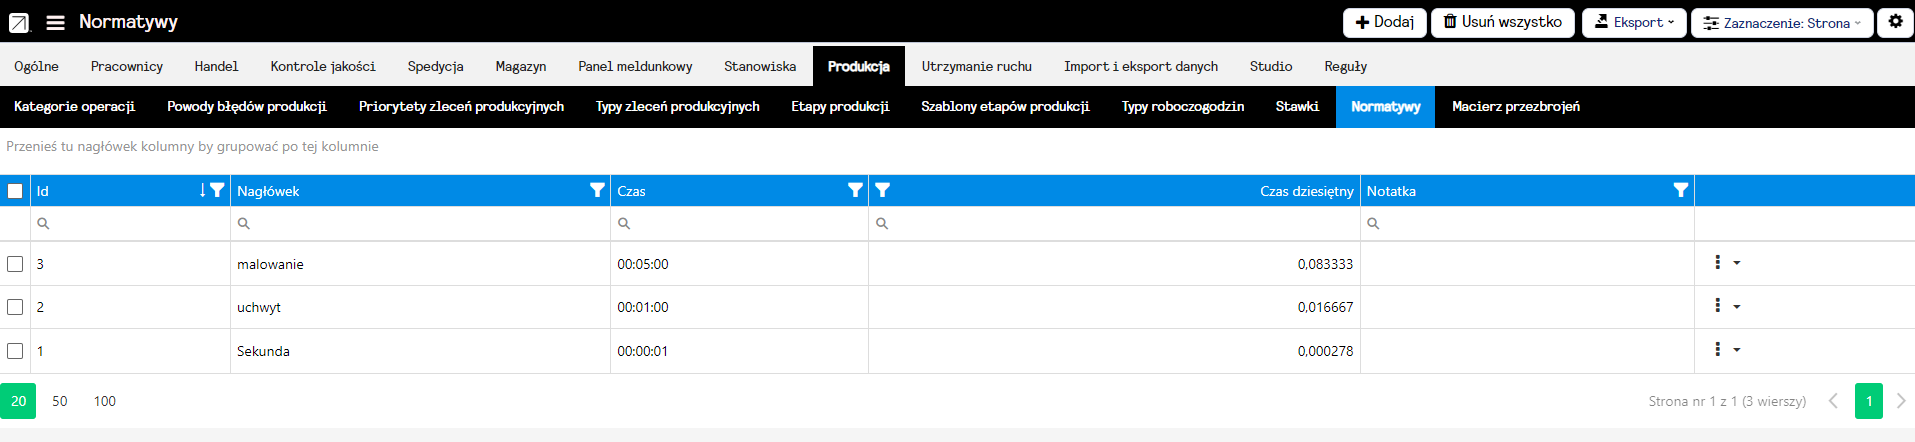Click filter icon in Notatka column
Screen dimensions: 1915x442
point(1681,190)
